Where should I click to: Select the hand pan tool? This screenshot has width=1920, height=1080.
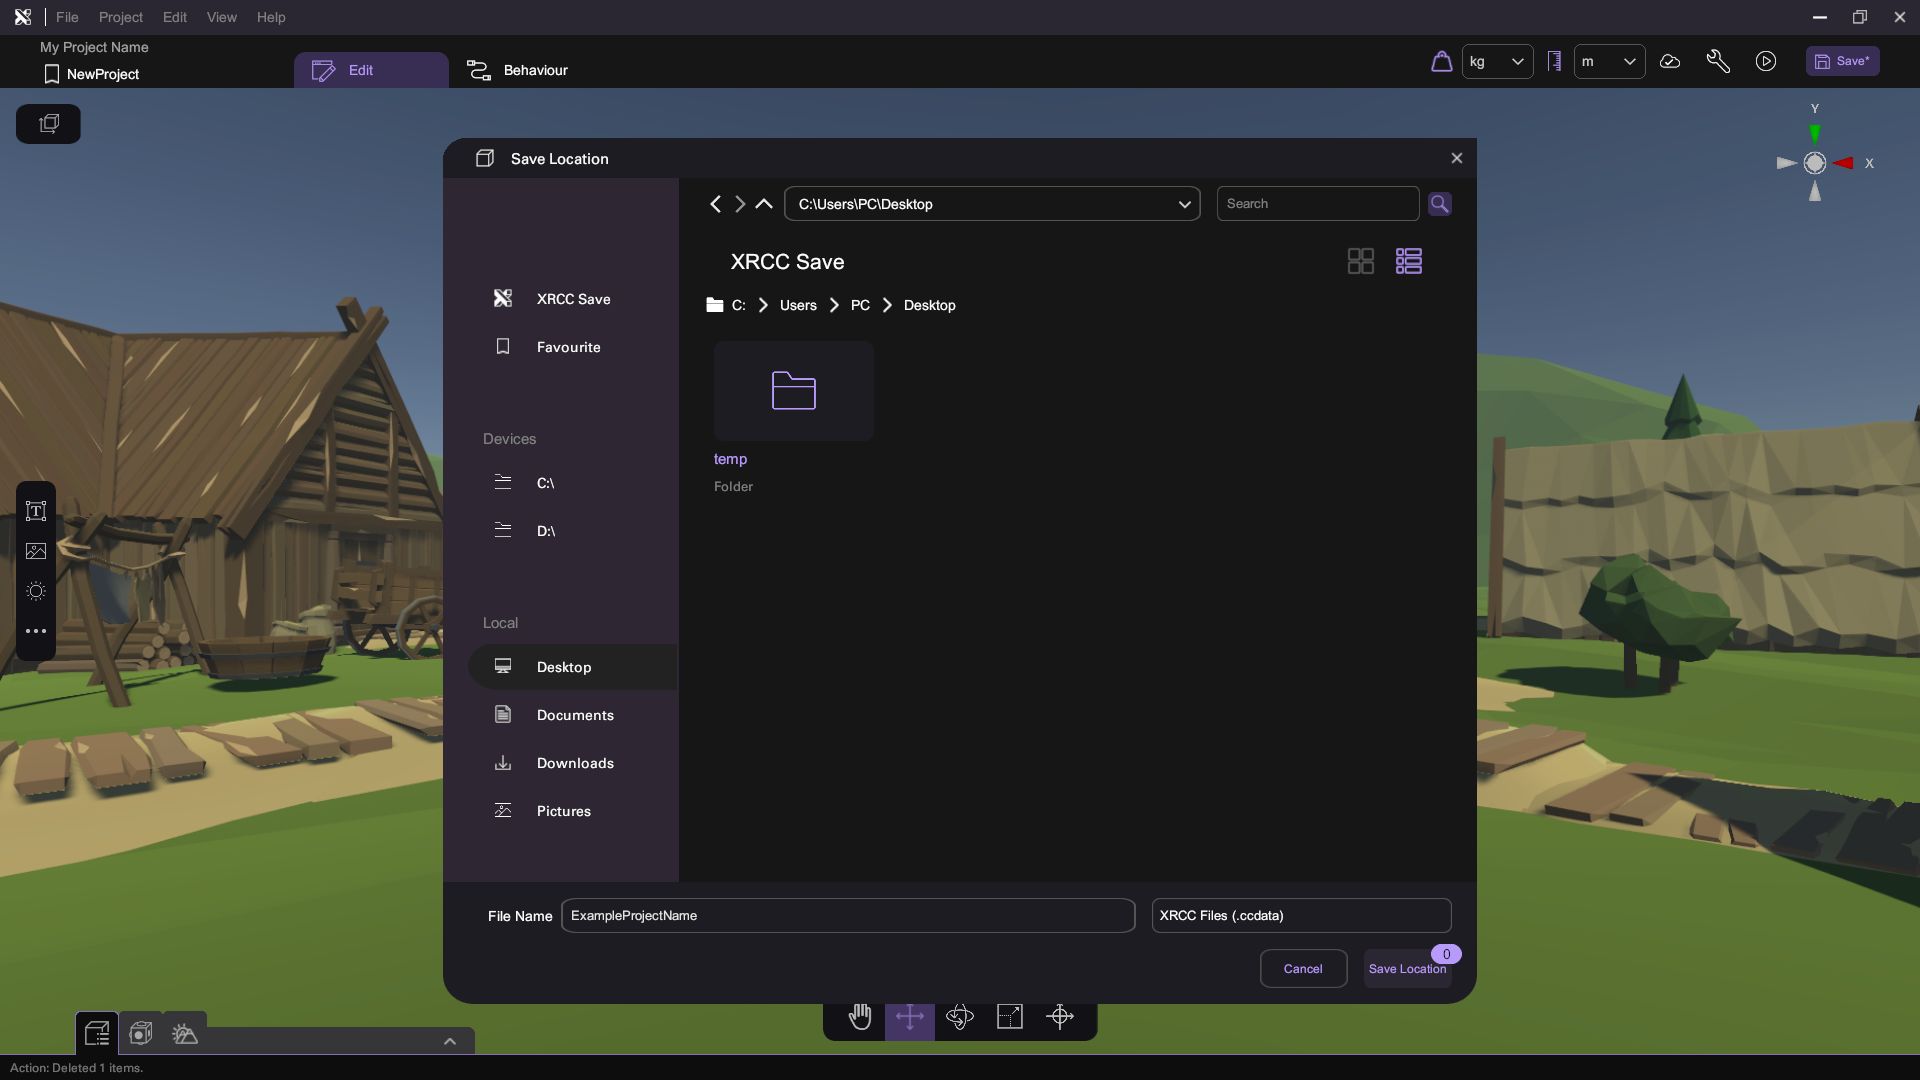[x=860, y=1017]
